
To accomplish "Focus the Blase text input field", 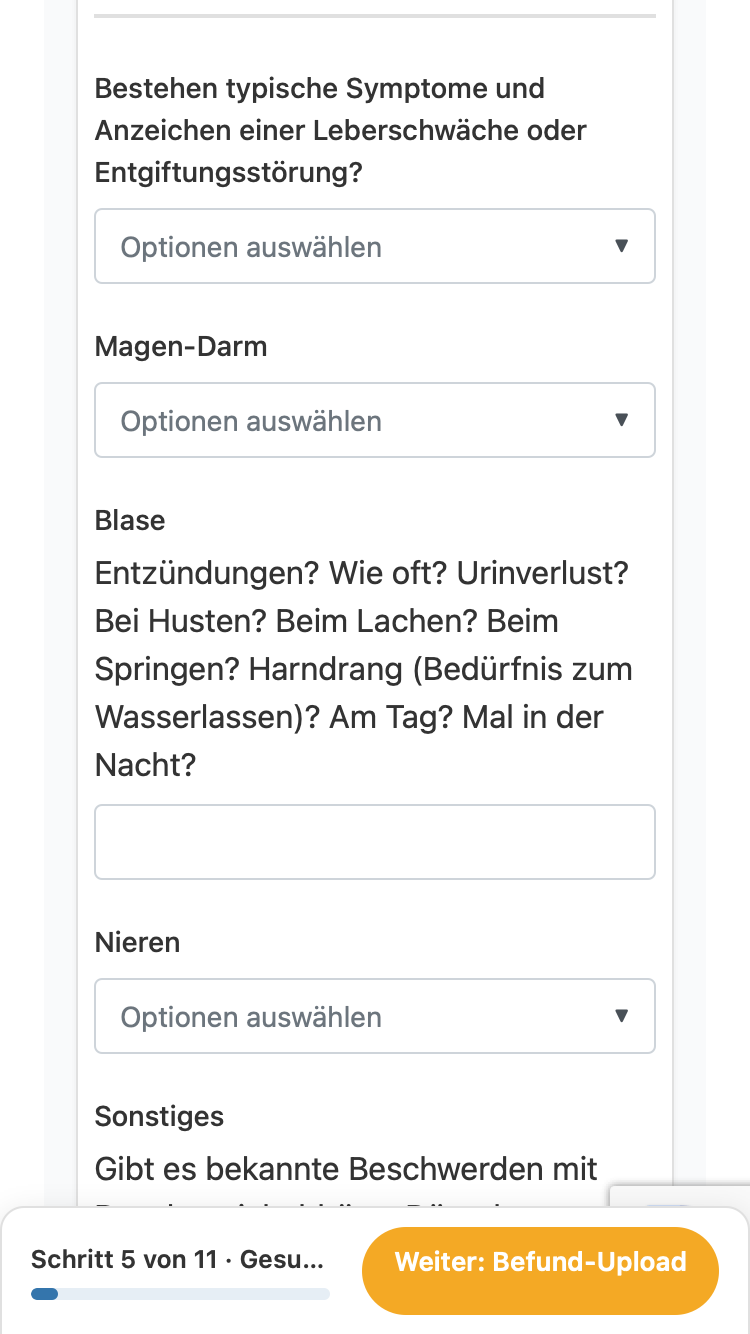I will coord(375,842).
